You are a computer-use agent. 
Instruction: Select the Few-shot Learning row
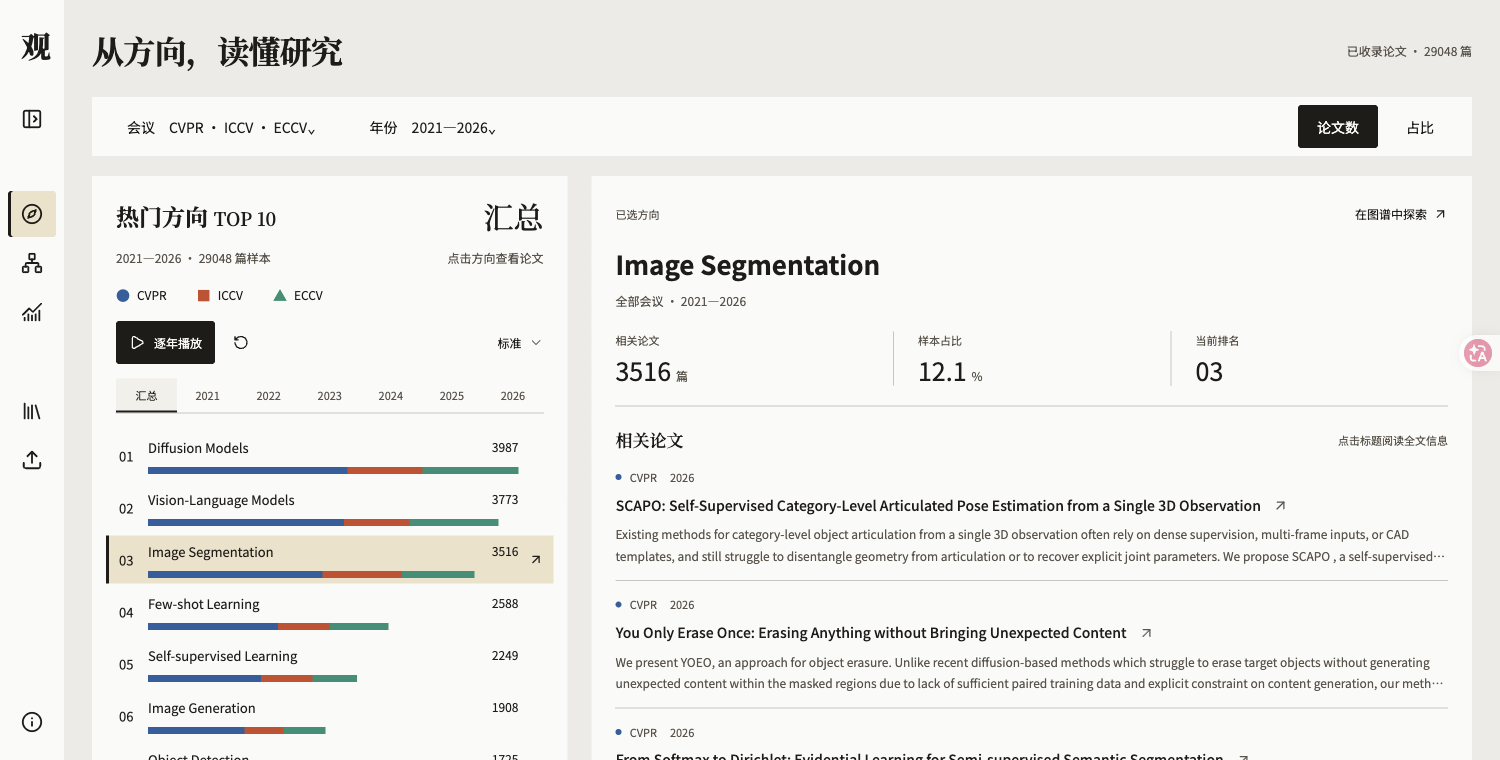pyautogui.click(x=330, y=612)
